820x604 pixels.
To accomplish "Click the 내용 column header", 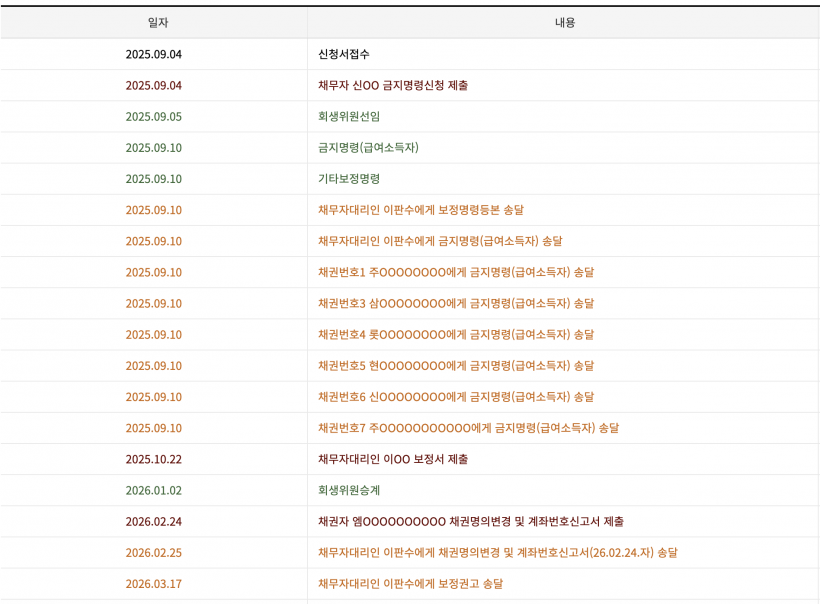I will coord(565,22).
